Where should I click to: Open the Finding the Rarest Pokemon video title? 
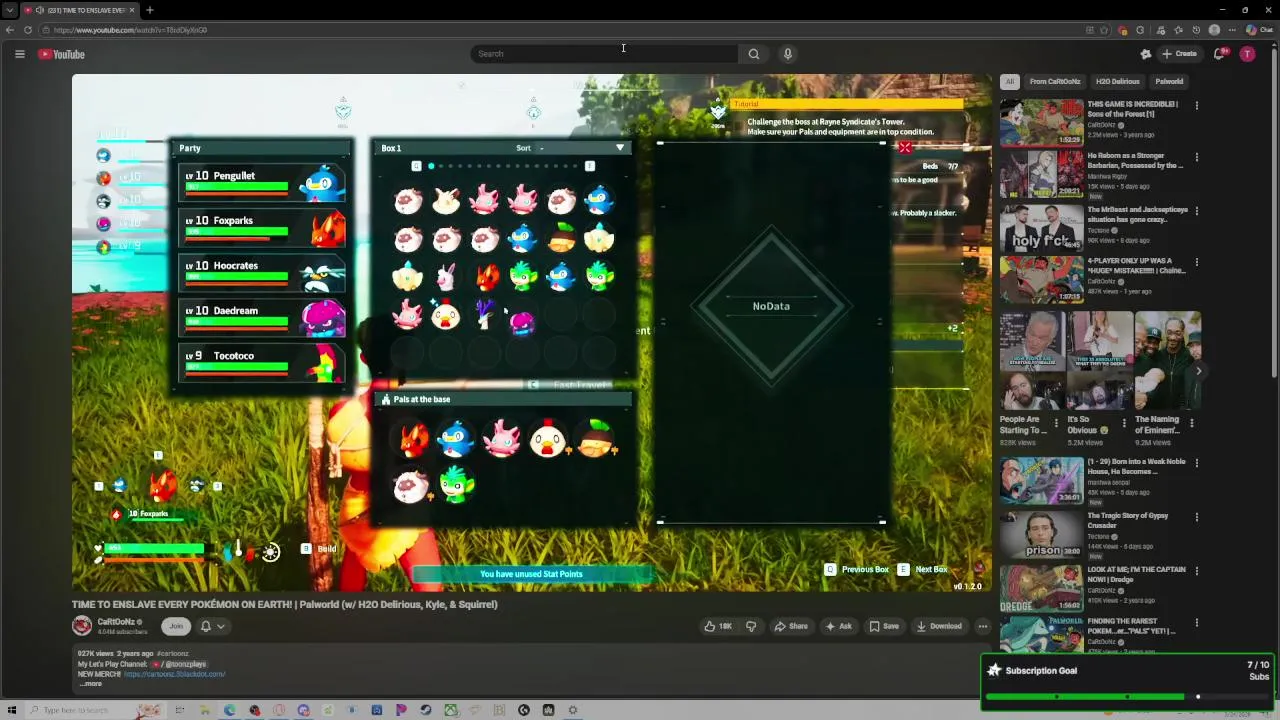[1132, 626]
